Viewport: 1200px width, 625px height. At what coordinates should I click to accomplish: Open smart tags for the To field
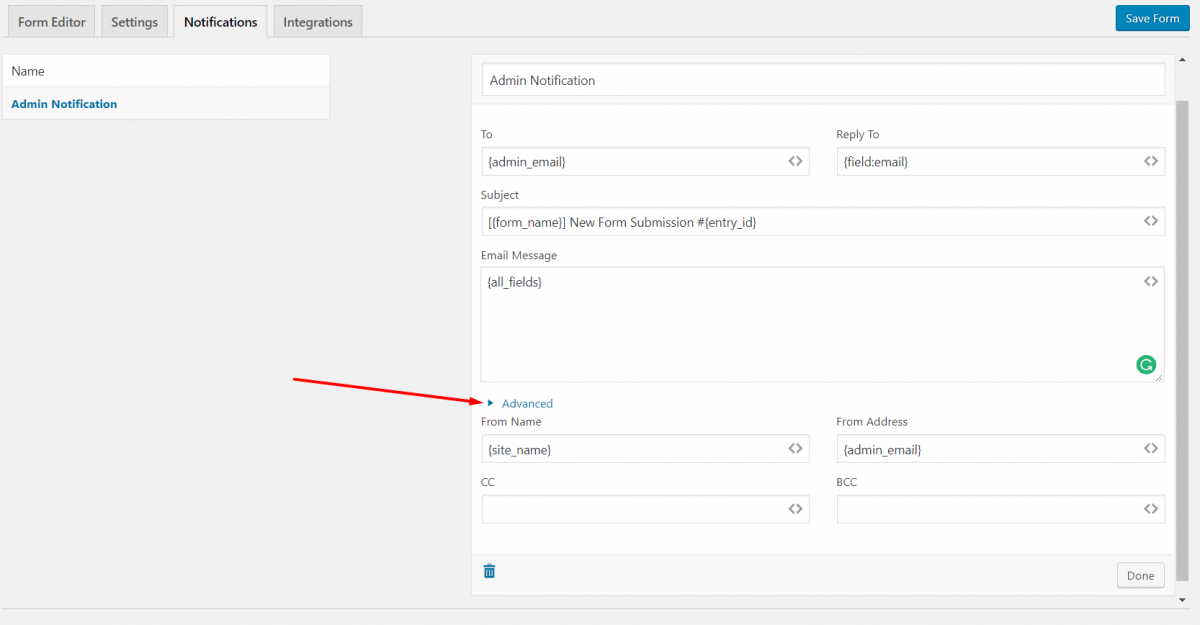click(796, 161)
